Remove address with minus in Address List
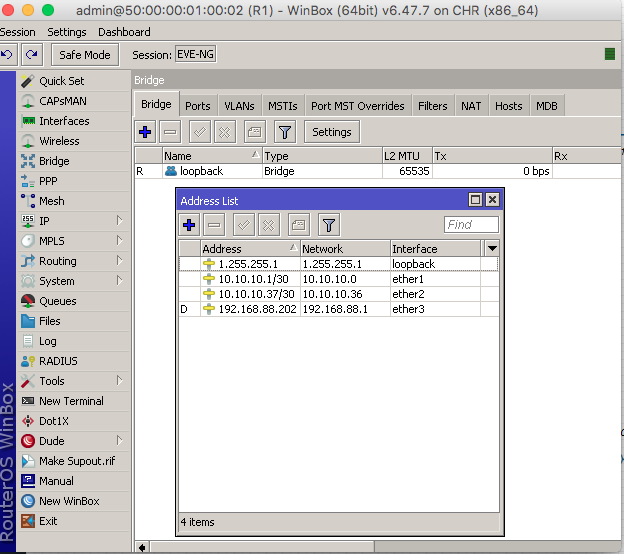 tap(214, 225)
